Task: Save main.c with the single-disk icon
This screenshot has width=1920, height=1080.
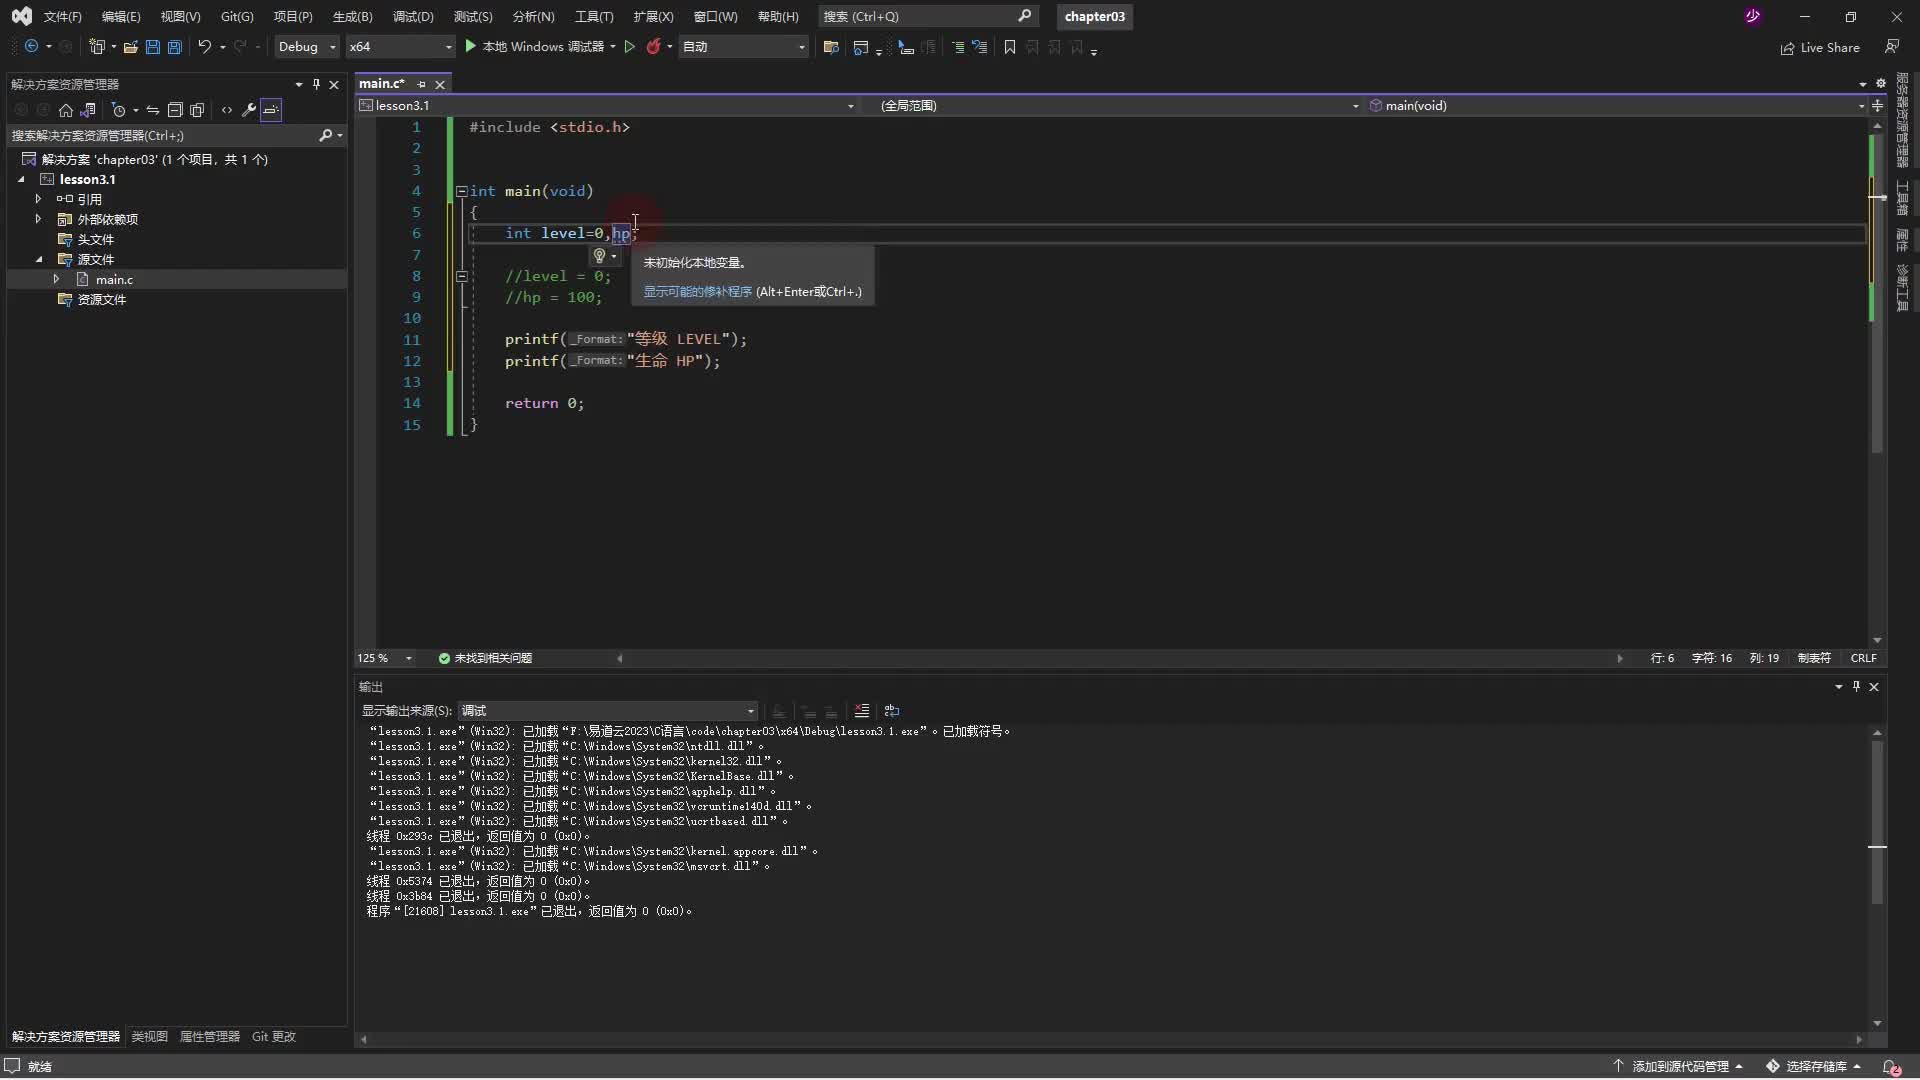Action: (x=153, y=47)
